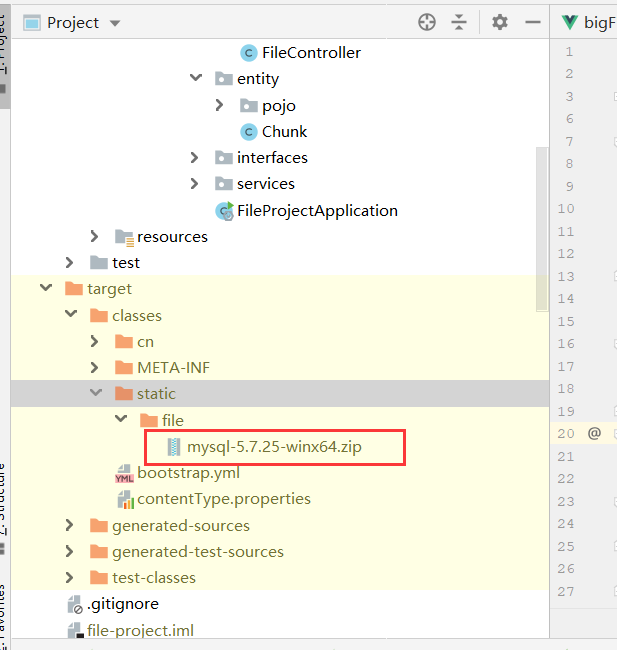Click the fold marker beside line 3

pyautogui.click(x=615, y=97)
